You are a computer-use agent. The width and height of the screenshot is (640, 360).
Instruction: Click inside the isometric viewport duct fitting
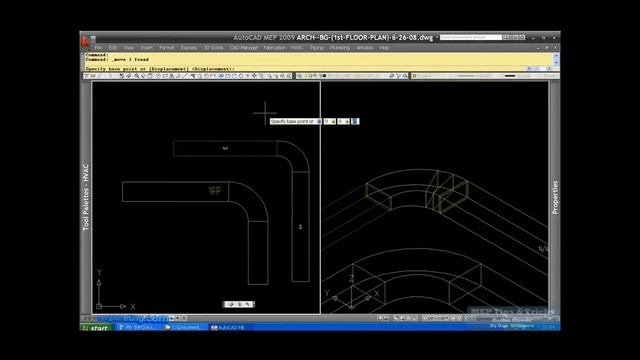pos(416,192)
